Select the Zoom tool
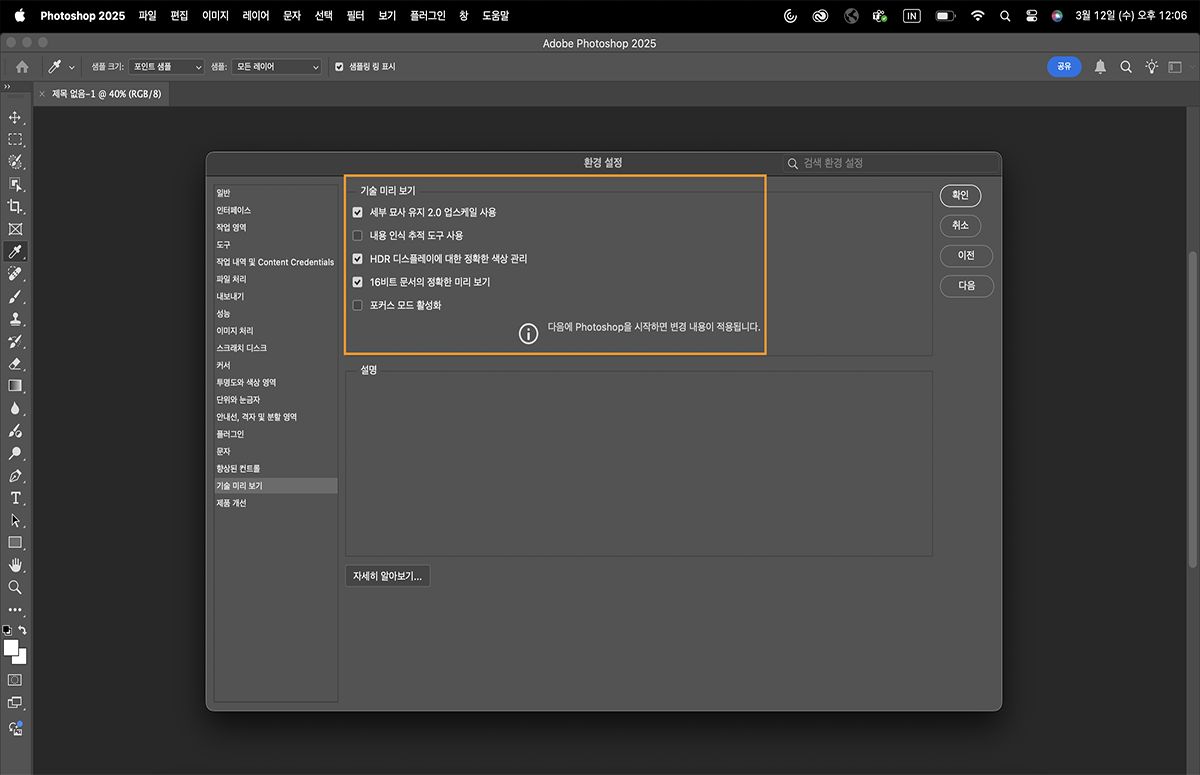1200x775 pixels. 15,588
